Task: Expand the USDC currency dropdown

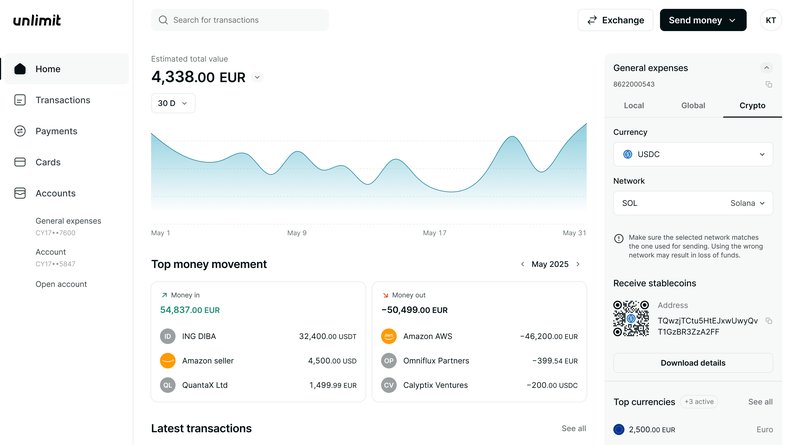Action: tap(693, 154)
